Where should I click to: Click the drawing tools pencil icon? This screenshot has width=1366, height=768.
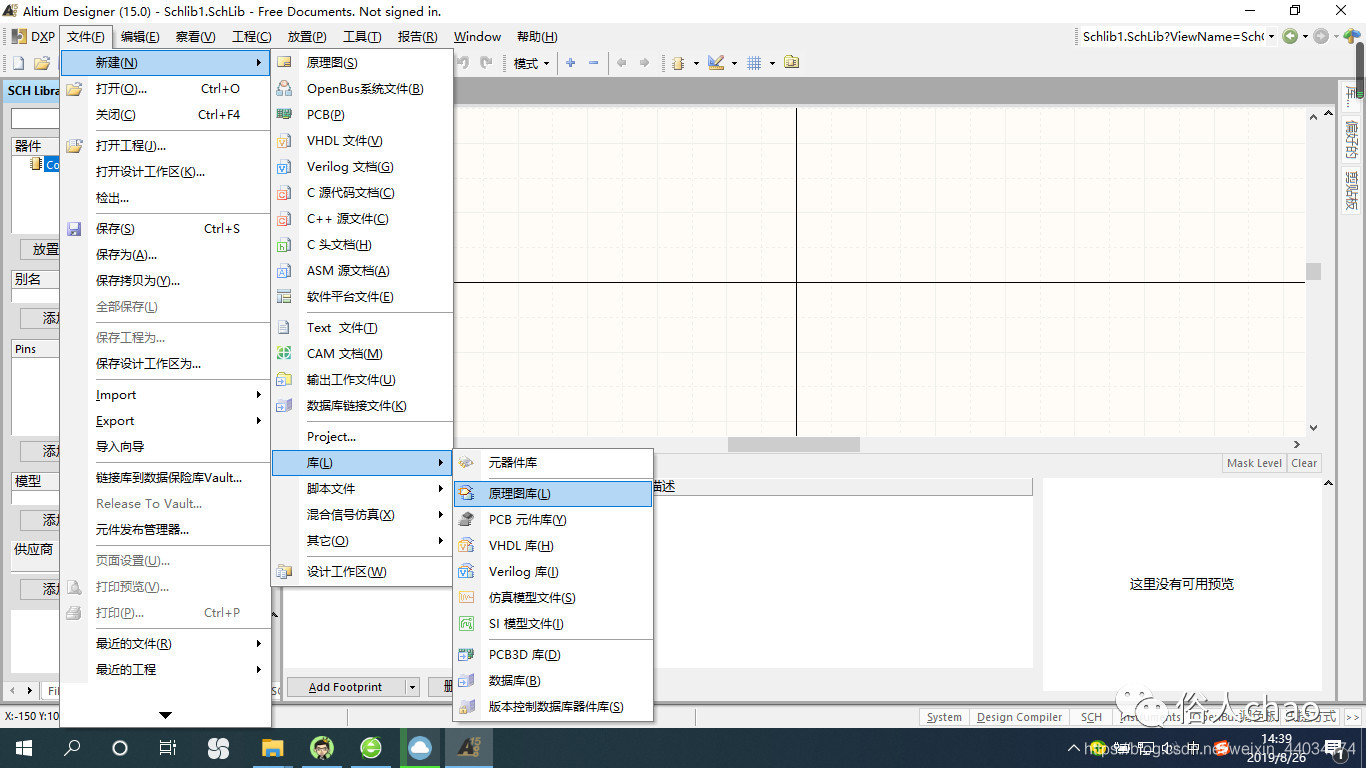point(716,63)
